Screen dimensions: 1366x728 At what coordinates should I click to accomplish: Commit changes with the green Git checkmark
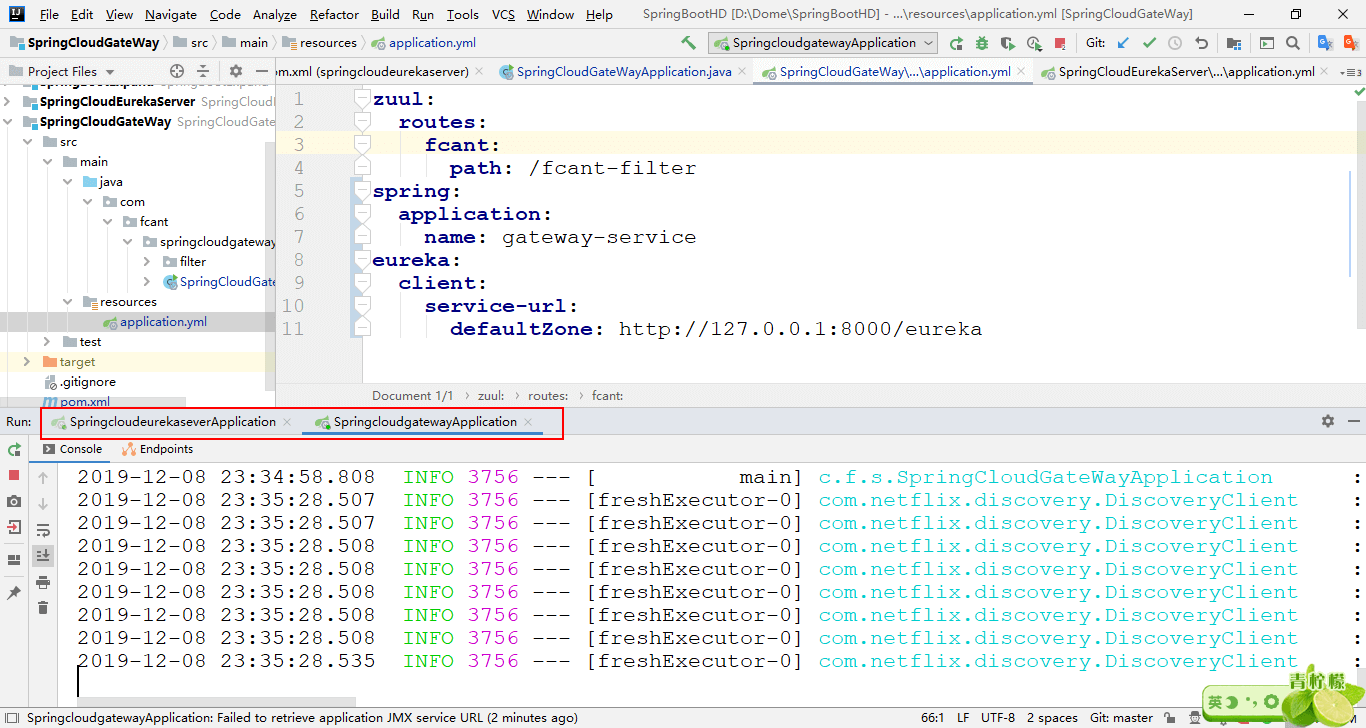pos(1149,43)
